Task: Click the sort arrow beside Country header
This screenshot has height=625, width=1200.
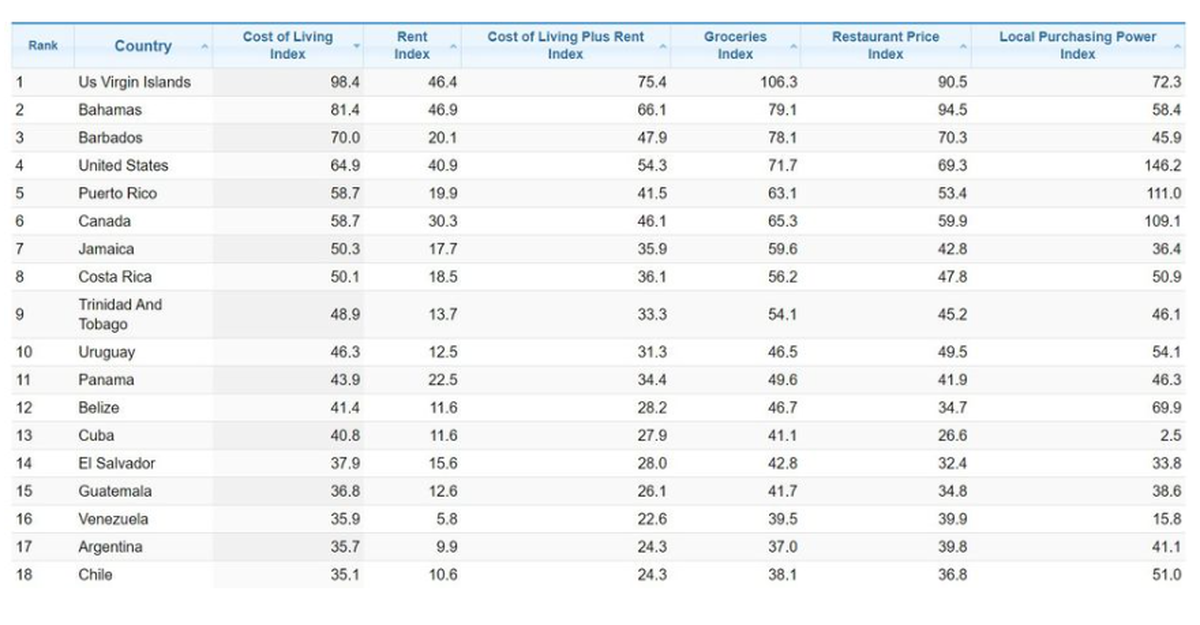Action: (204, 47)
